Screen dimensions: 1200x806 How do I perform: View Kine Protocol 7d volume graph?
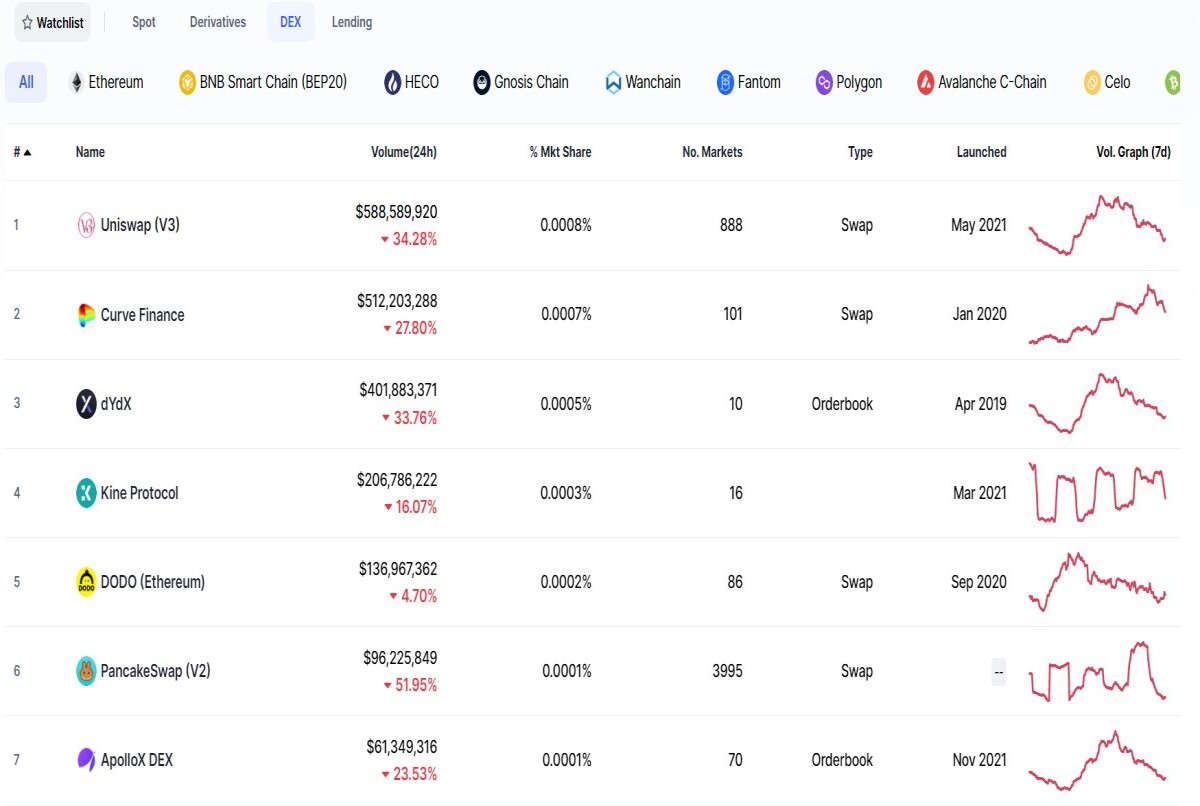point(1097,492)
